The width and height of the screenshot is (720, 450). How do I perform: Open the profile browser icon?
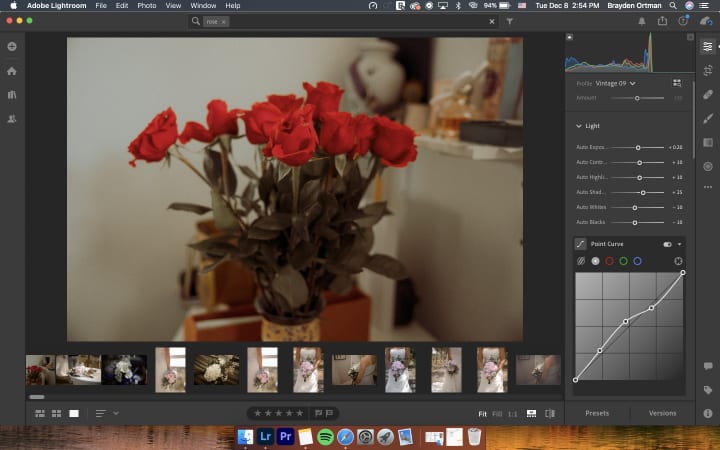click(x=677, y=83)
